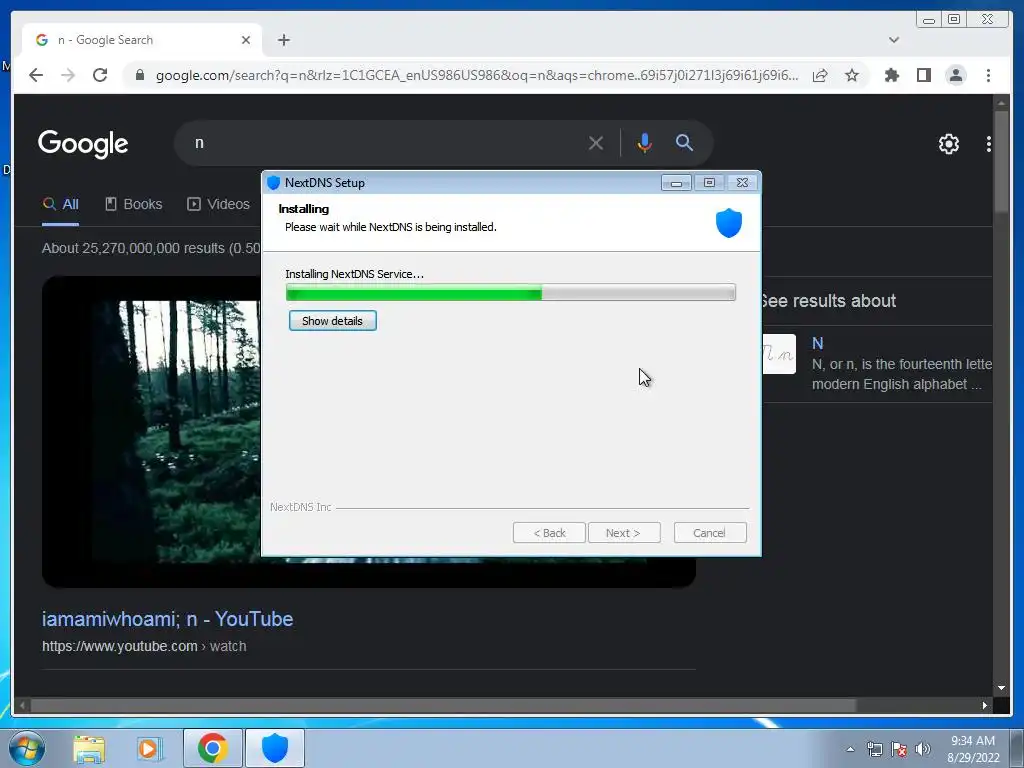Image resolution: width=1024 pixels, height=768 pixels.
Task: Click the Chrome address bar URL
Action: 476,75
